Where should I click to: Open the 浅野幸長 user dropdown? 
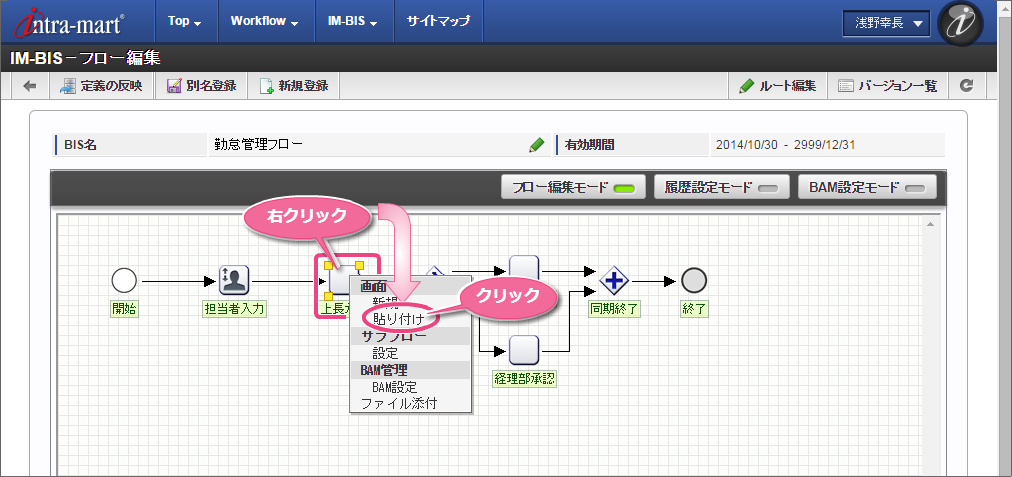[x=886, y=24]
